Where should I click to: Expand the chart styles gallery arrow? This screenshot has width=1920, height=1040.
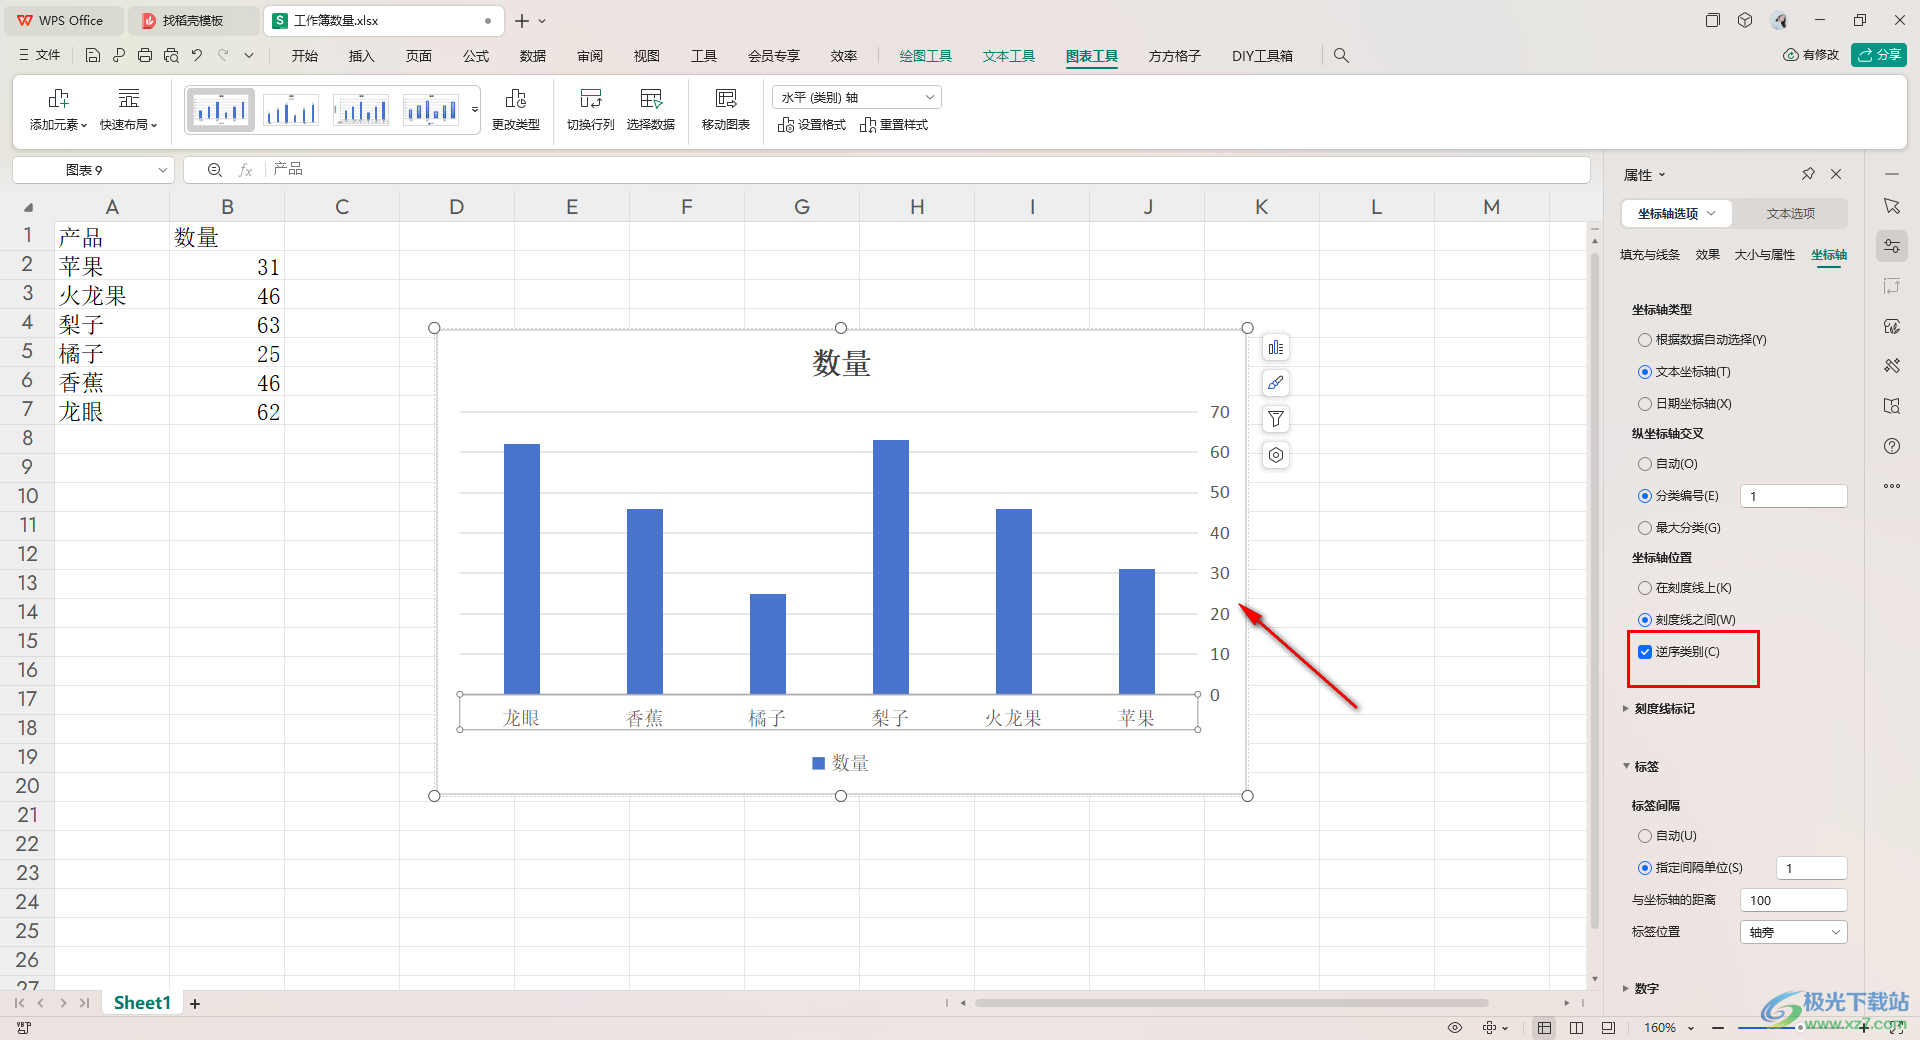tap(475, 110)
